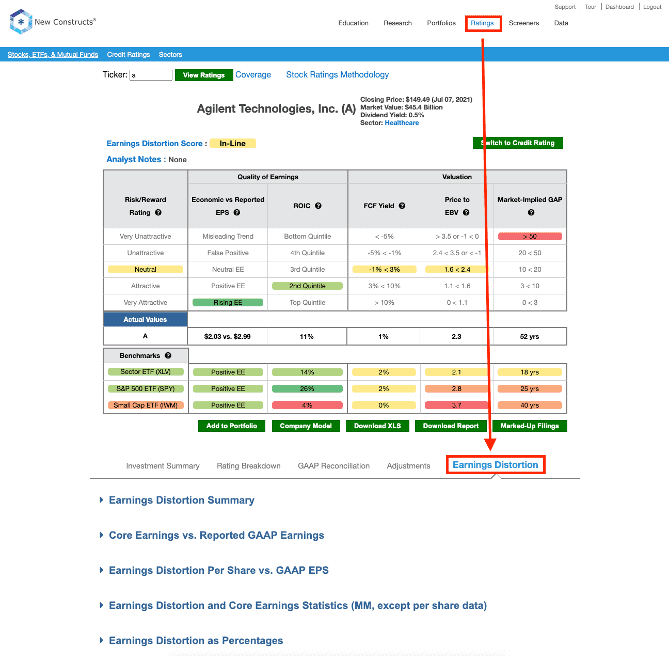Select the Earnings Distortion tab
The width and height of the screenshot is (669, 656).
[495, 465]
